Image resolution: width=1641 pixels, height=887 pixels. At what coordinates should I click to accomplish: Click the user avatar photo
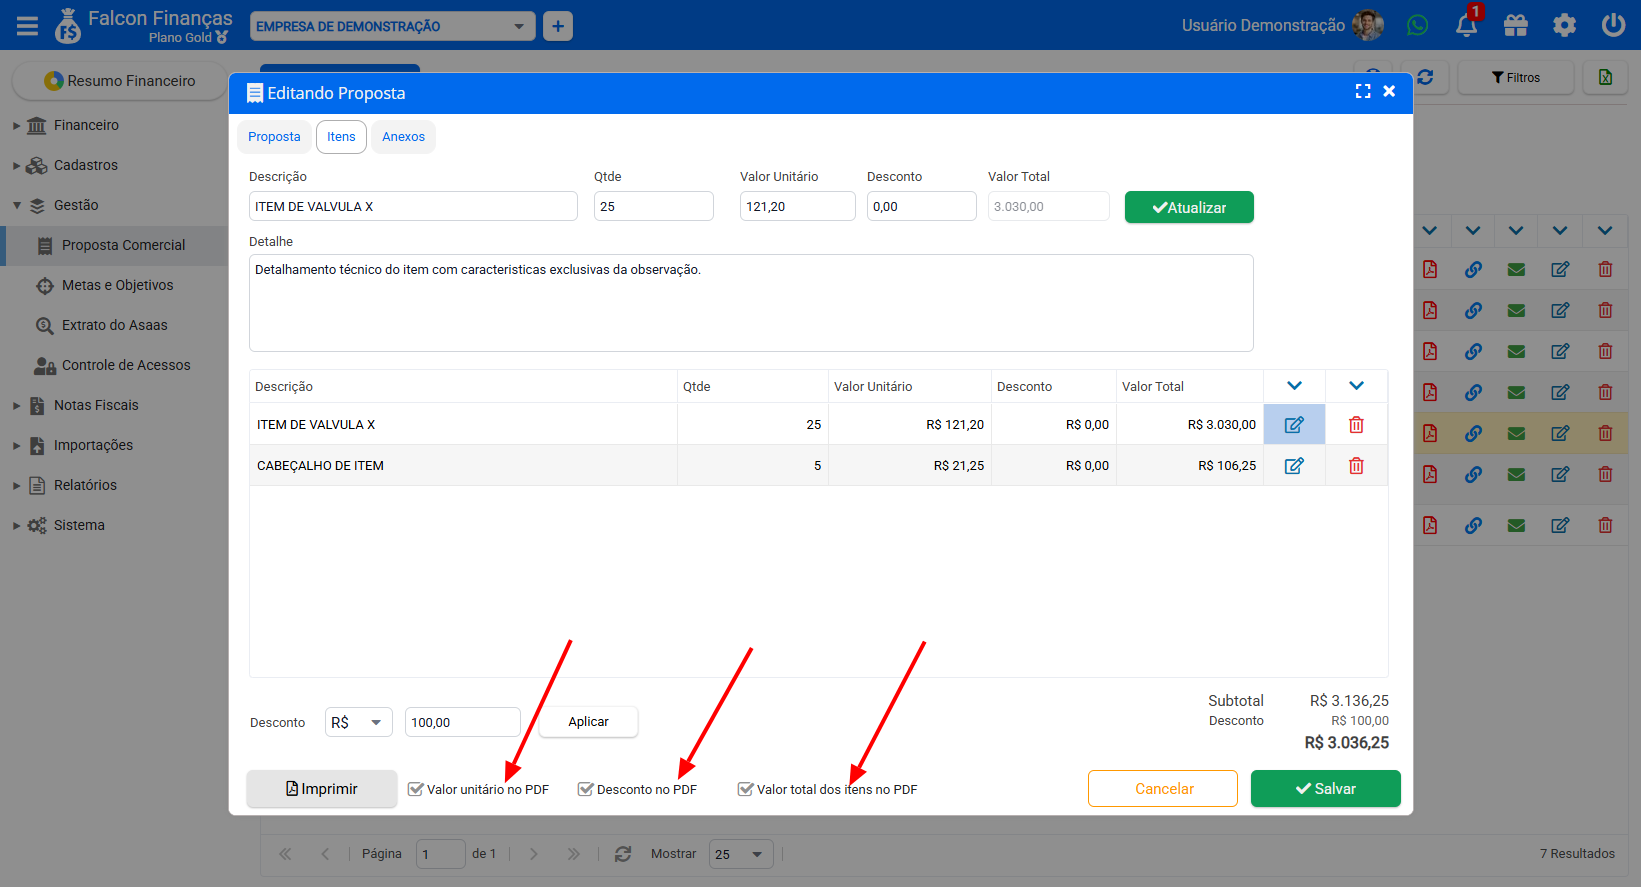(x=1367, y=25)
